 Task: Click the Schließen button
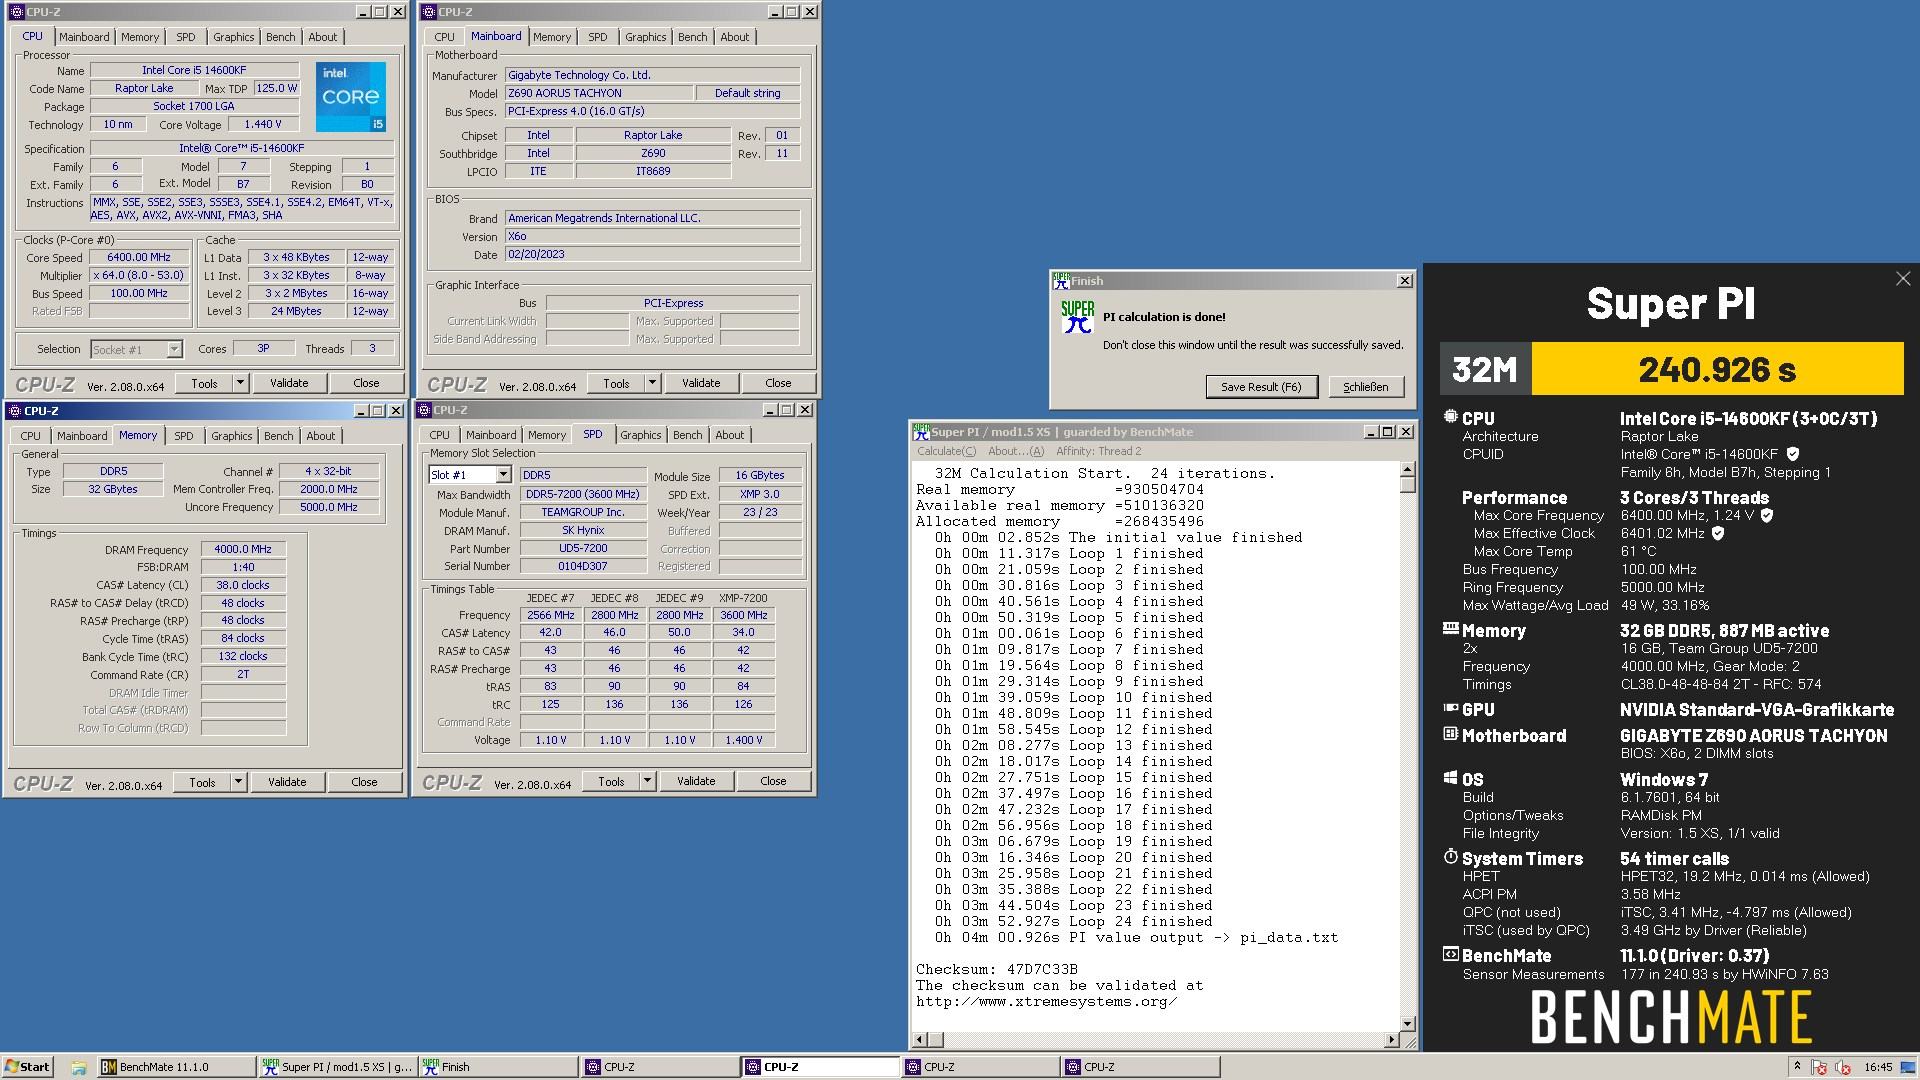coord(1365,387)
